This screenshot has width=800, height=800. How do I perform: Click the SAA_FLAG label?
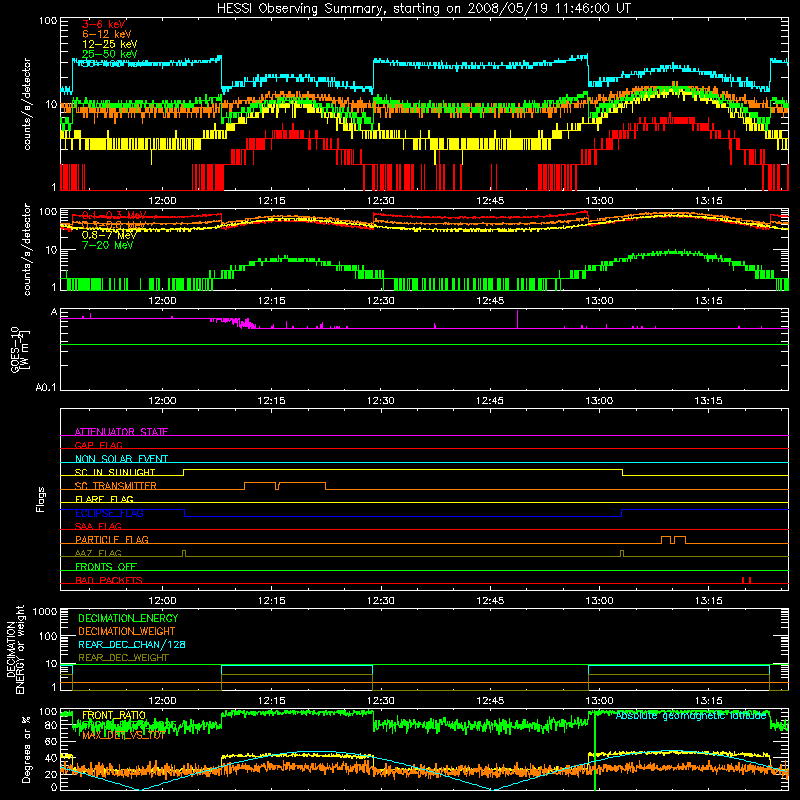98,526
